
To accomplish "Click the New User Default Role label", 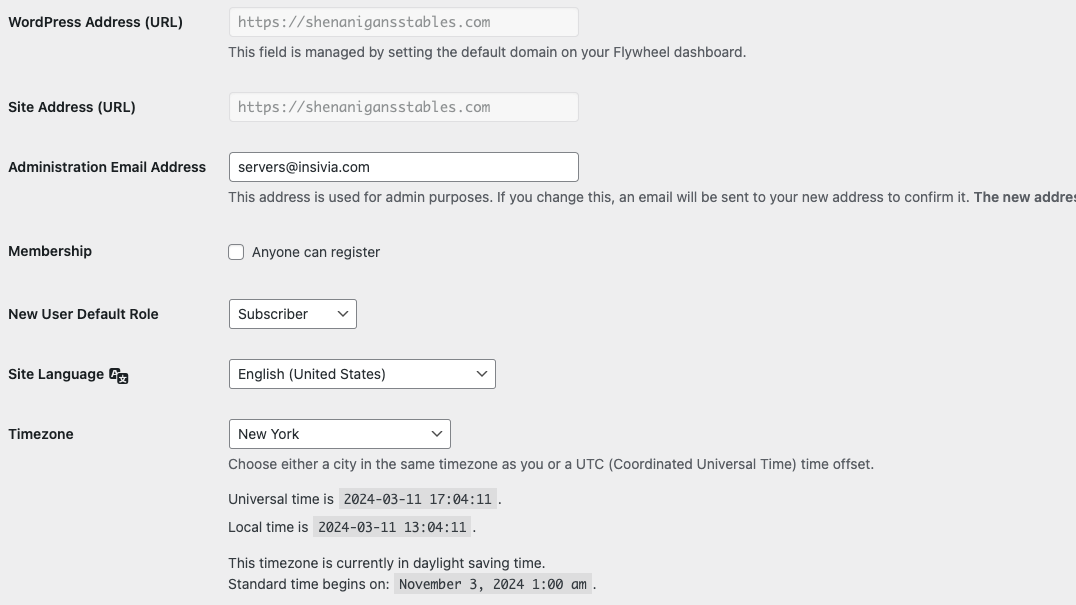I will [x=83, y=314].
